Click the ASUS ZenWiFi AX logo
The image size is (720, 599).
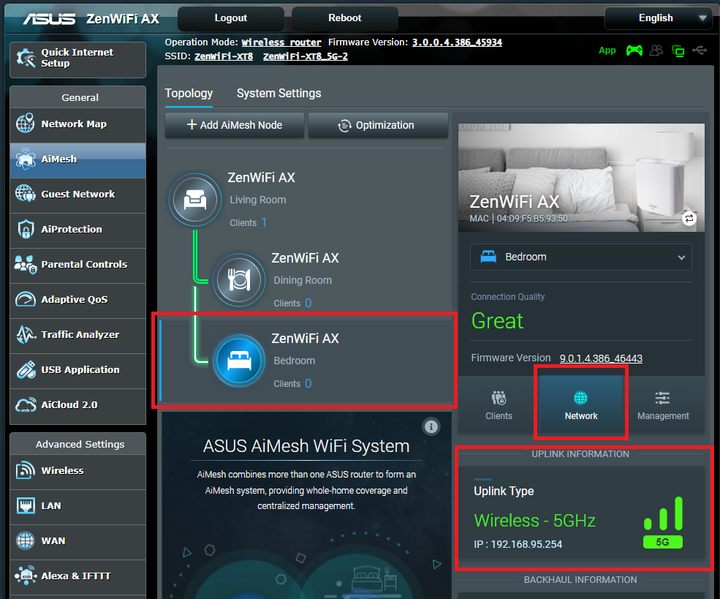(x=91, y=19)
